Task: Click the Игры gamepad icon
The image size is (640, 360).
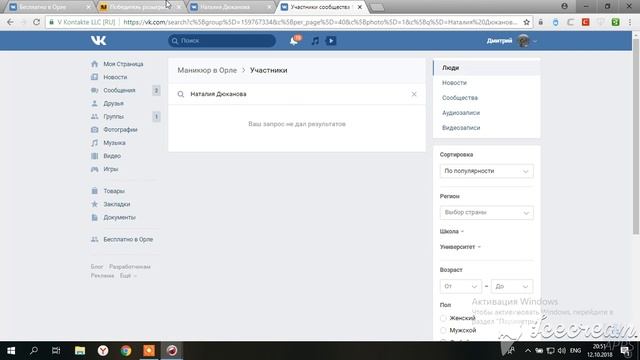Action: (95, 169)
